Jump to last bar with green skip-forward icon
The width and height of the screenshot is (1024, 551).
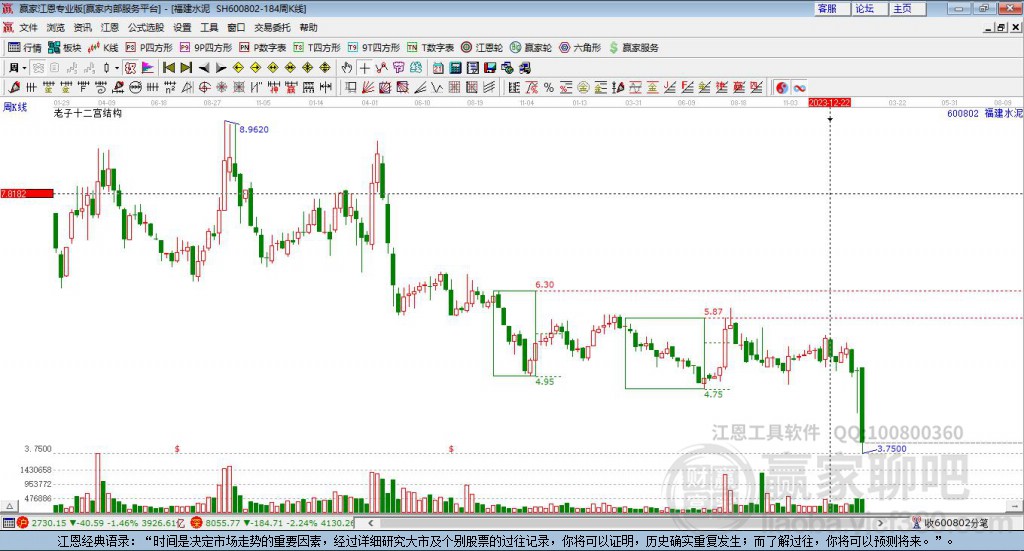pos(186,68)
